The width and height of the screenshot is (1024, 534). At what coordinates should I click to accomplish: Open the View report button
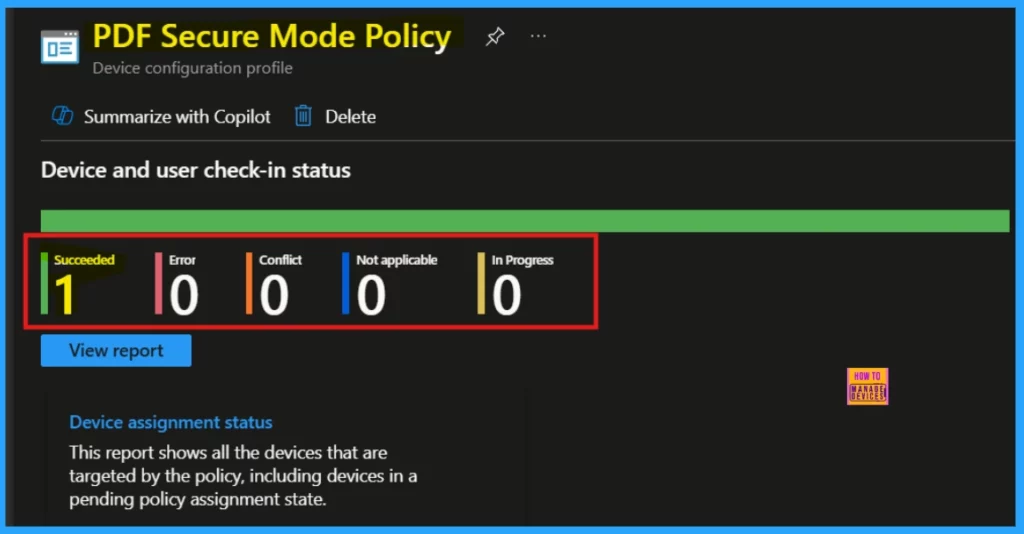(116, 351)
